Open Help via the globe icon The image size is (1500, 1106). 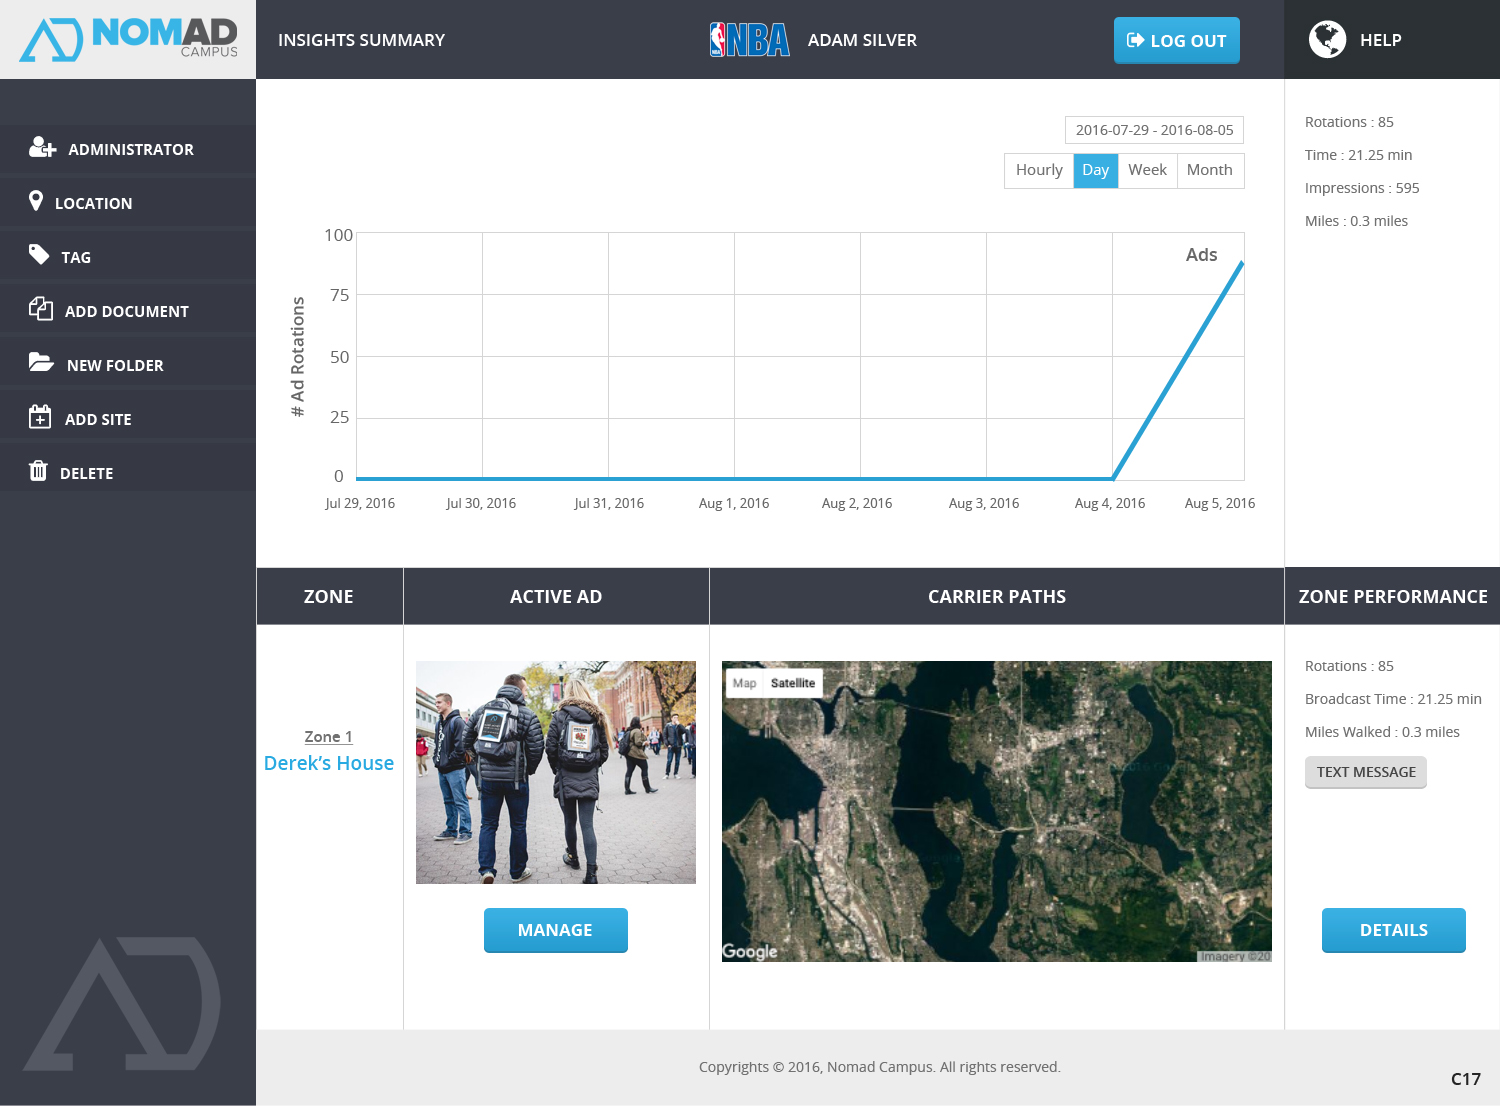pyautogui.click(x=1327, y=40)
